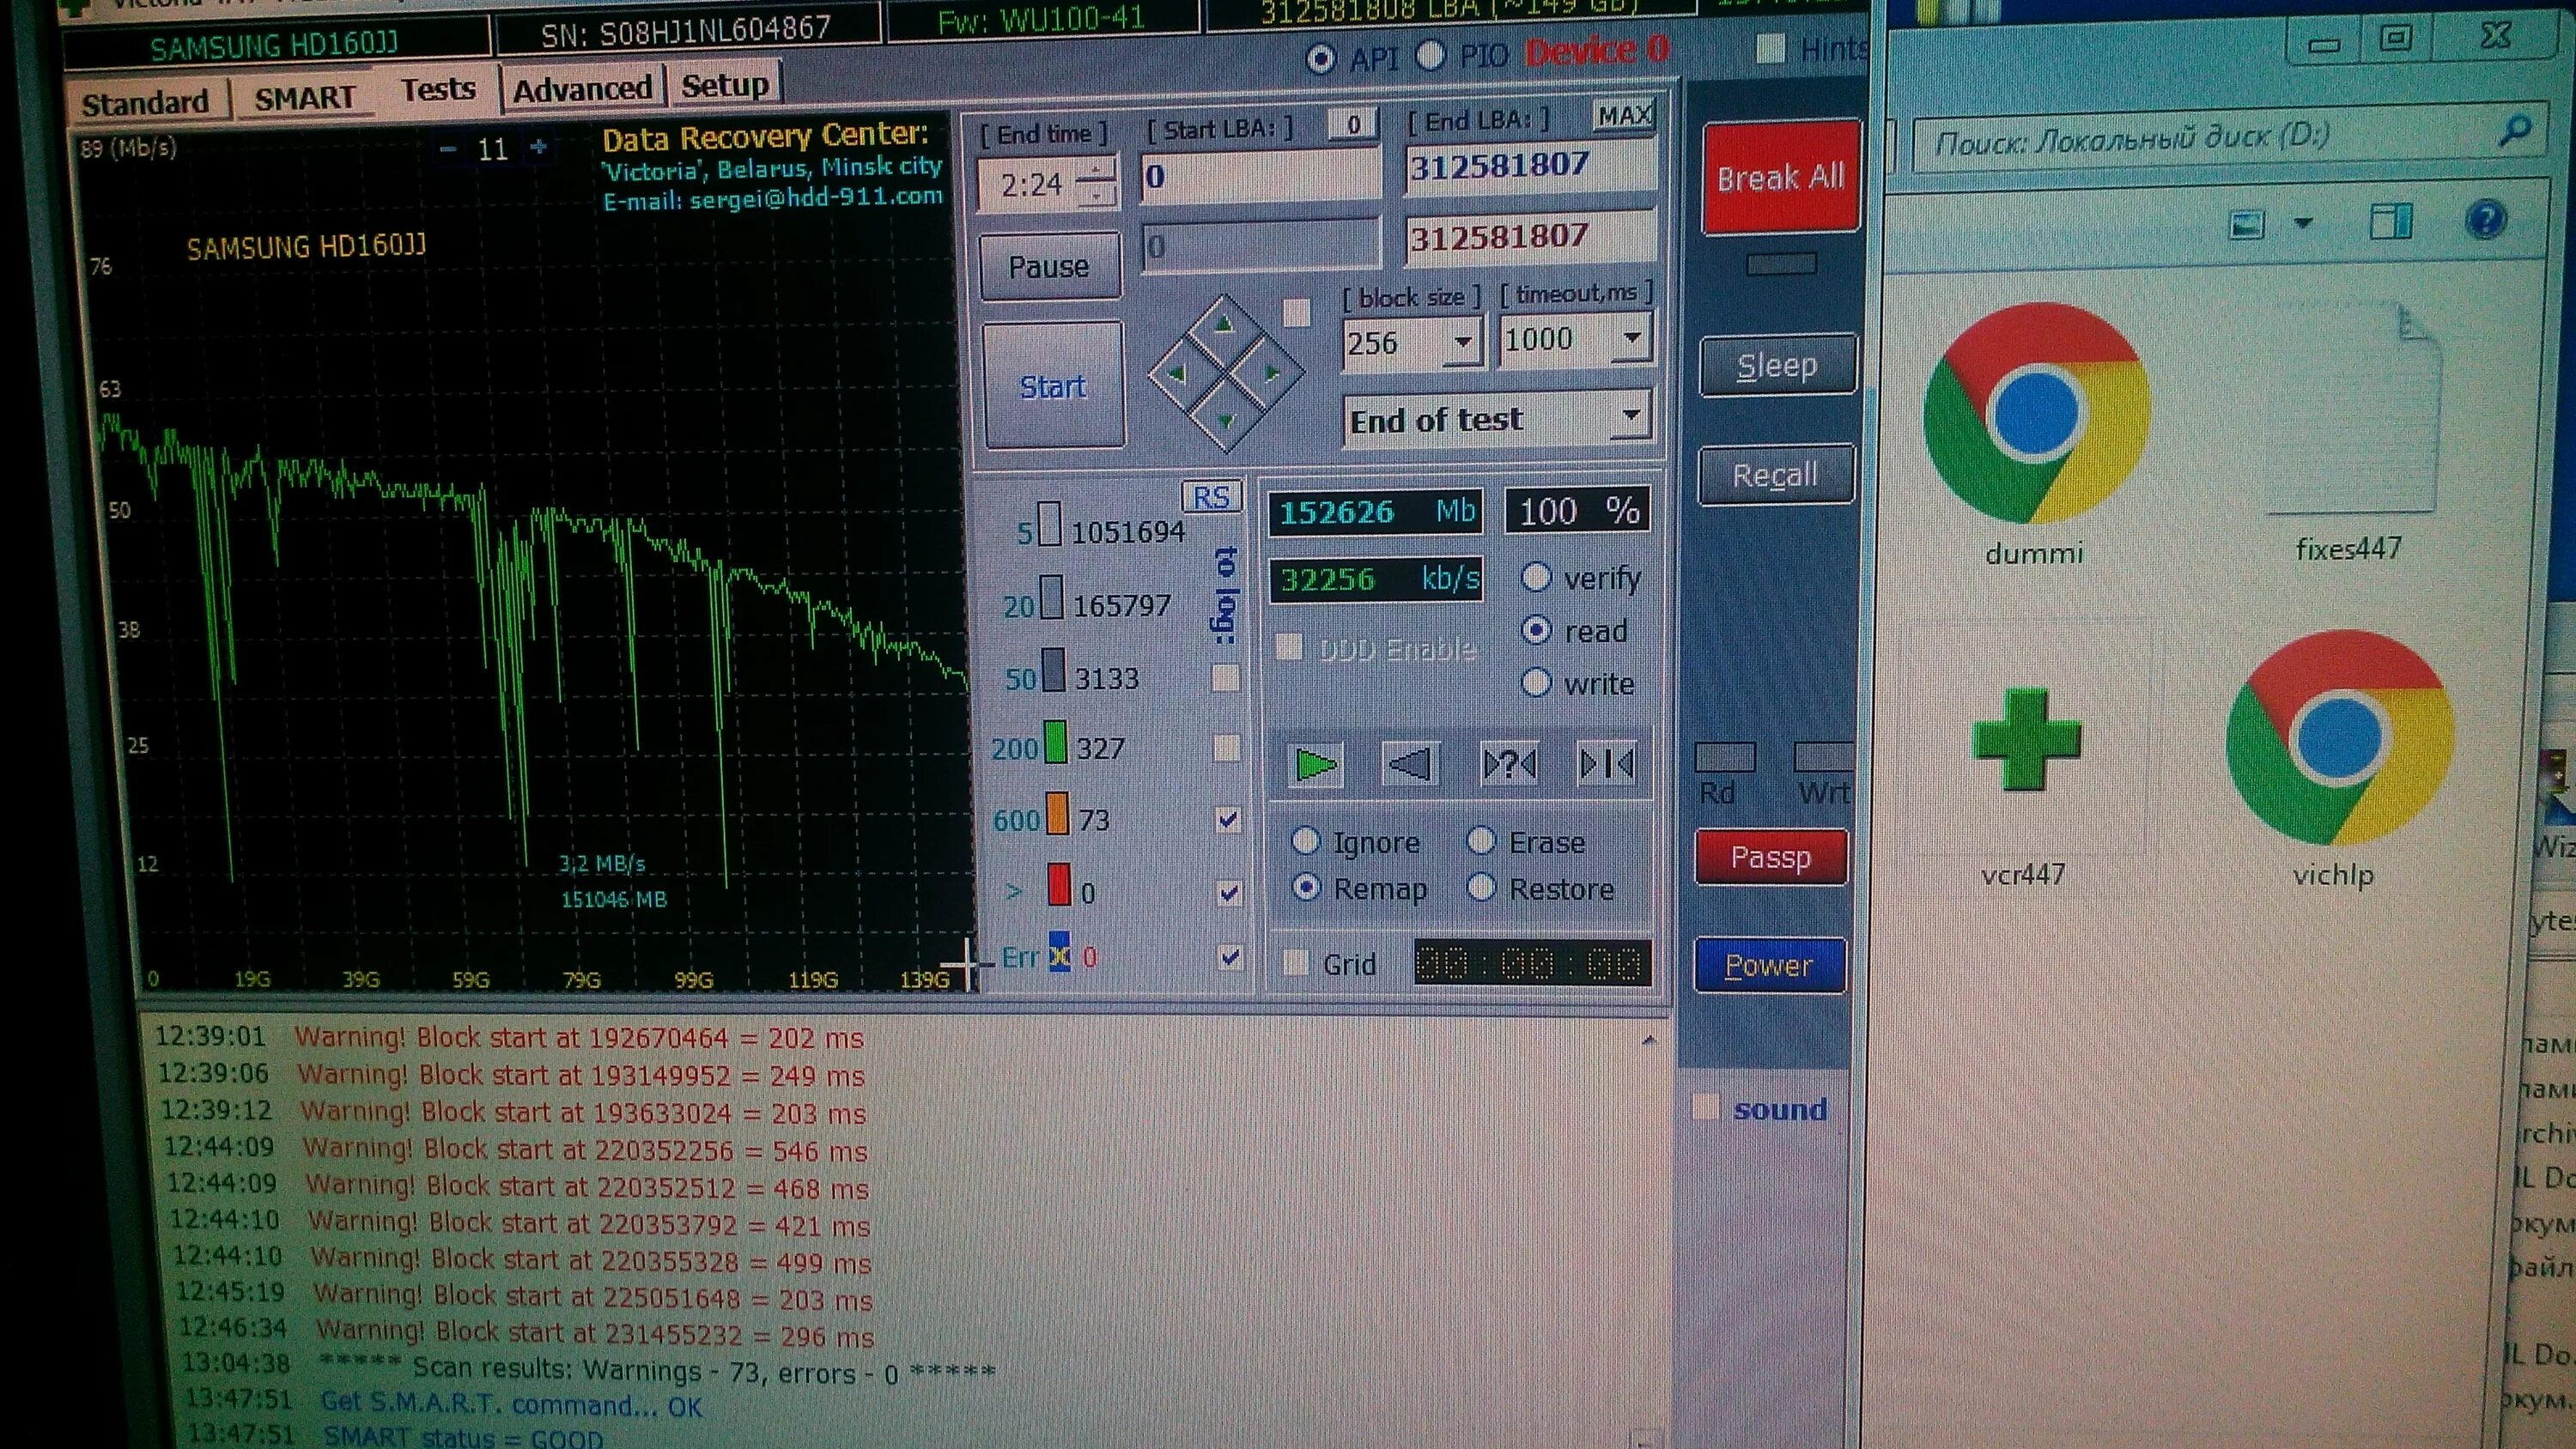This screenshot has width=2576, height=1449.
Task: Click the RS reset counters button
Action: click(x=1211, y=497)
